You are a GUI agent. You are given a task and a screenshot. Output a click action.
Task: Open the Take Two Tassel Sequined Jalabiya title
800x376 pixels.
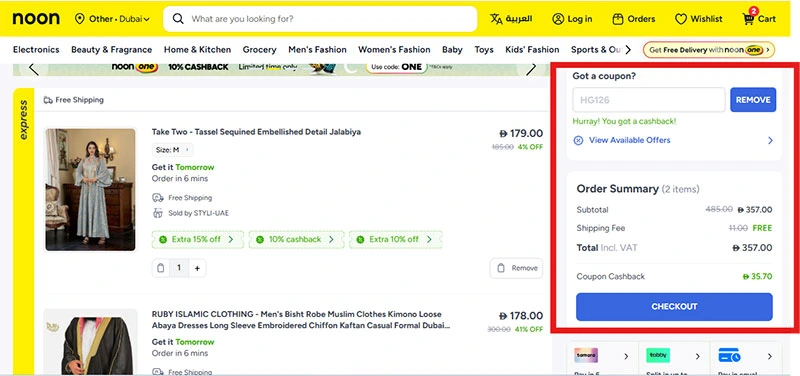(256, 132)
